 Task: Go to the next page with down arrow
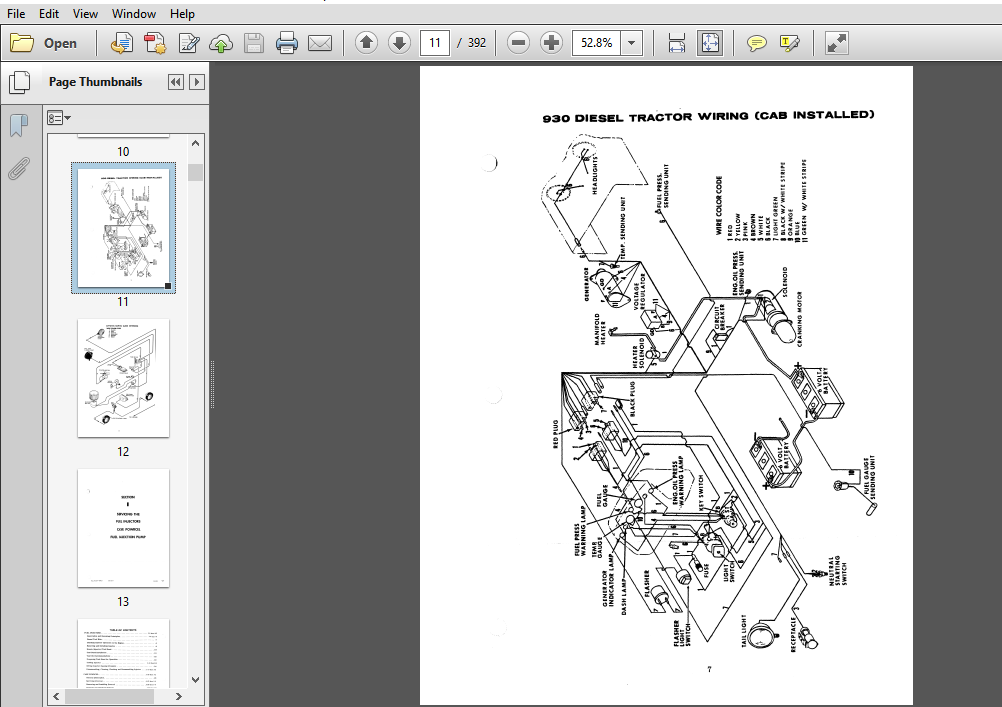pyautogui.click(x=399, y=43)
